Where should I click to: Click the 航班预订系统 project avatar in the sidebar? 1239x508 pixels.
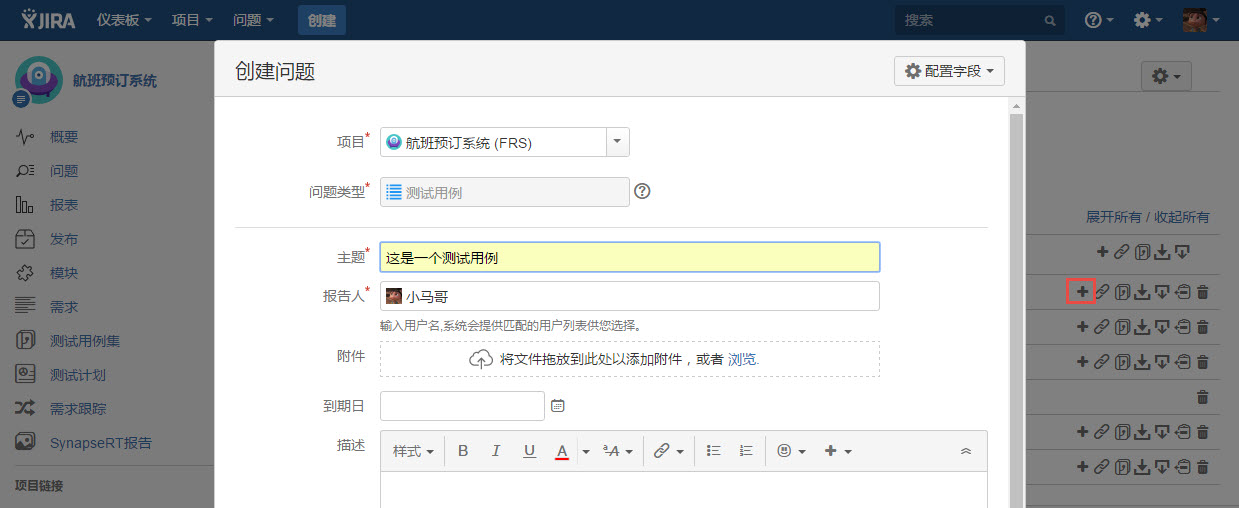click(38, 81)
